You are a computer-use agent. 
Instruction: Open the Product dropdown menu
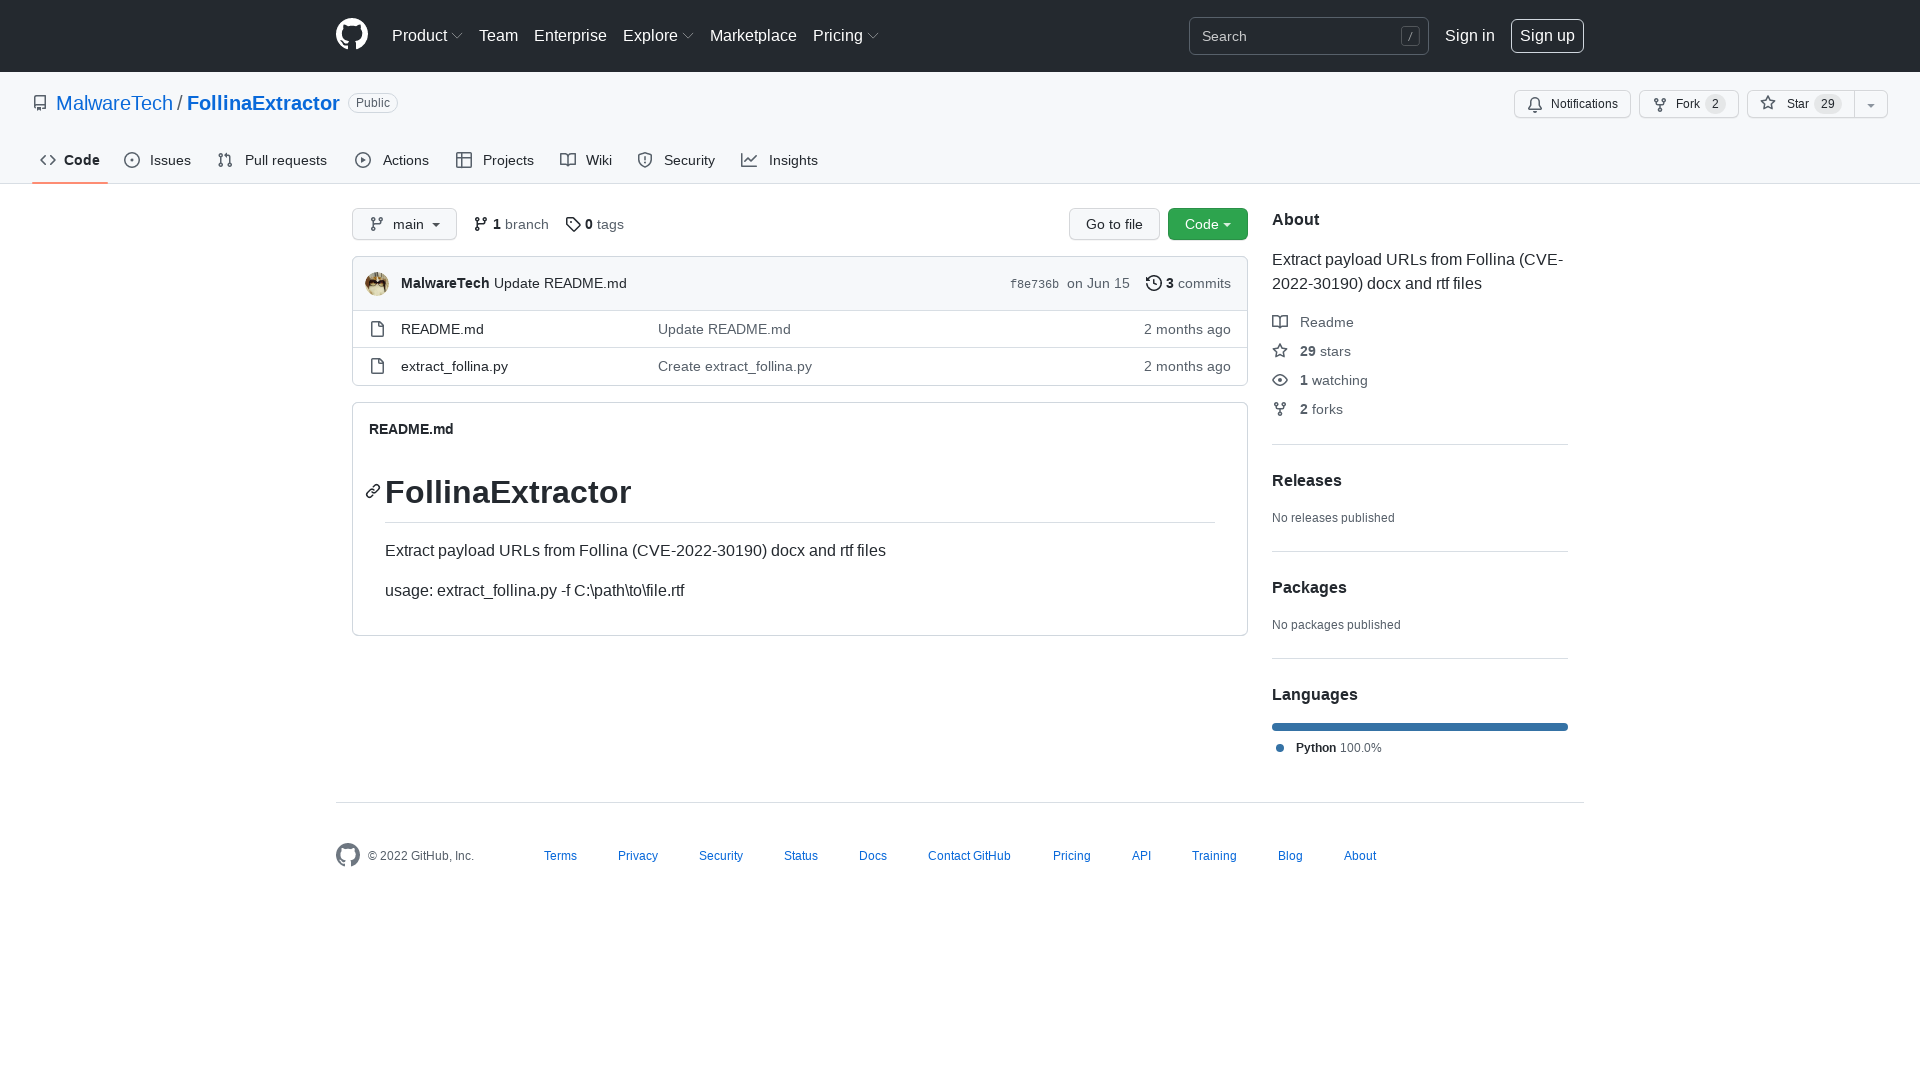click(x=427, y=36)
